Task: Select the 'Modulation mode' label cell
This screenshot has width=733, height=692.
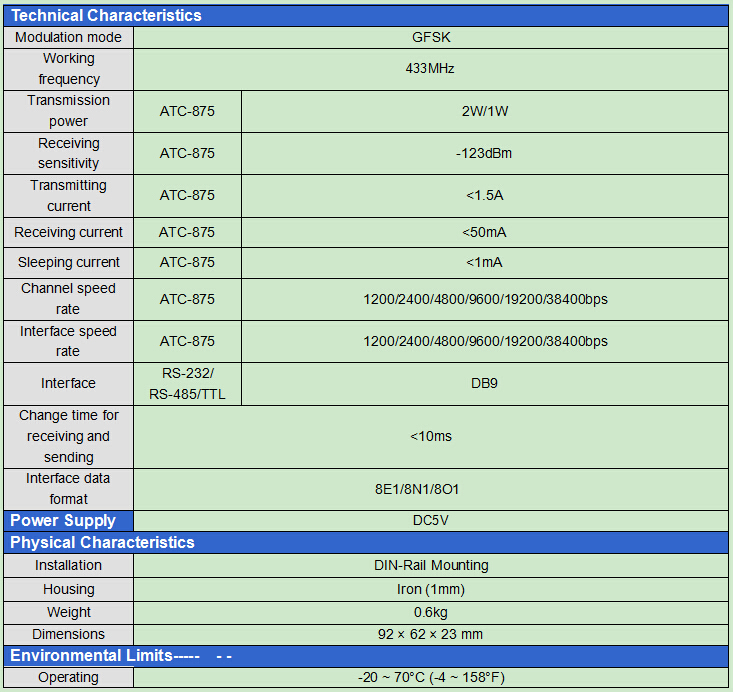Action: tap(68, 37)
